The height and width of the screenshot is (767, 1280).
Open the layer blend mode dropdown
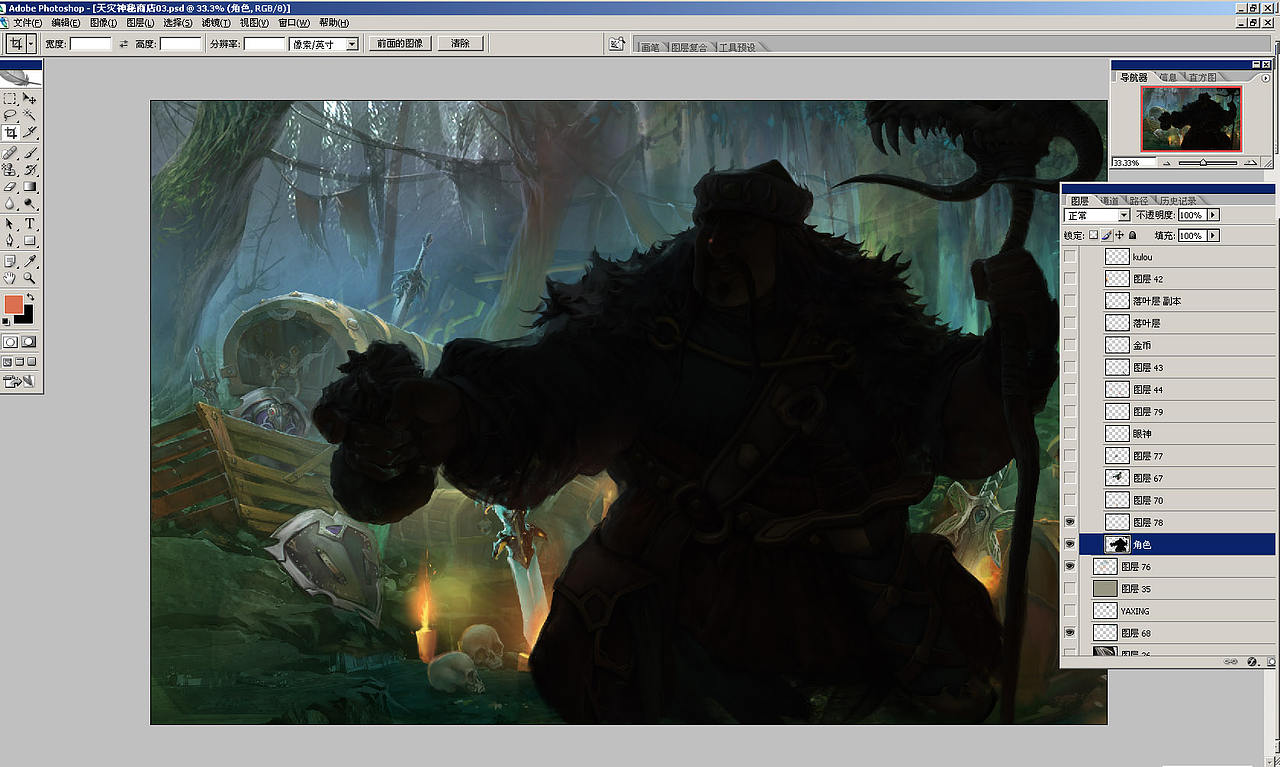tap(1124, 215)
